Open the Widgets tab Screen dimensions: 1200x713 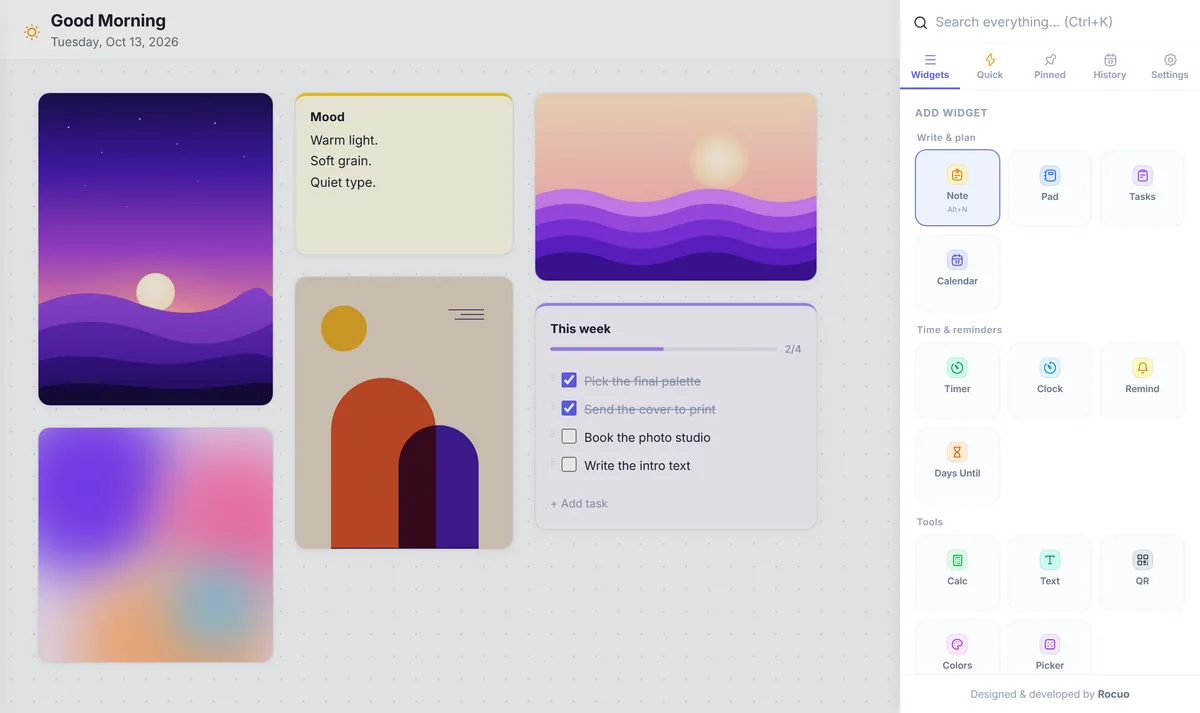pos(930,67)
